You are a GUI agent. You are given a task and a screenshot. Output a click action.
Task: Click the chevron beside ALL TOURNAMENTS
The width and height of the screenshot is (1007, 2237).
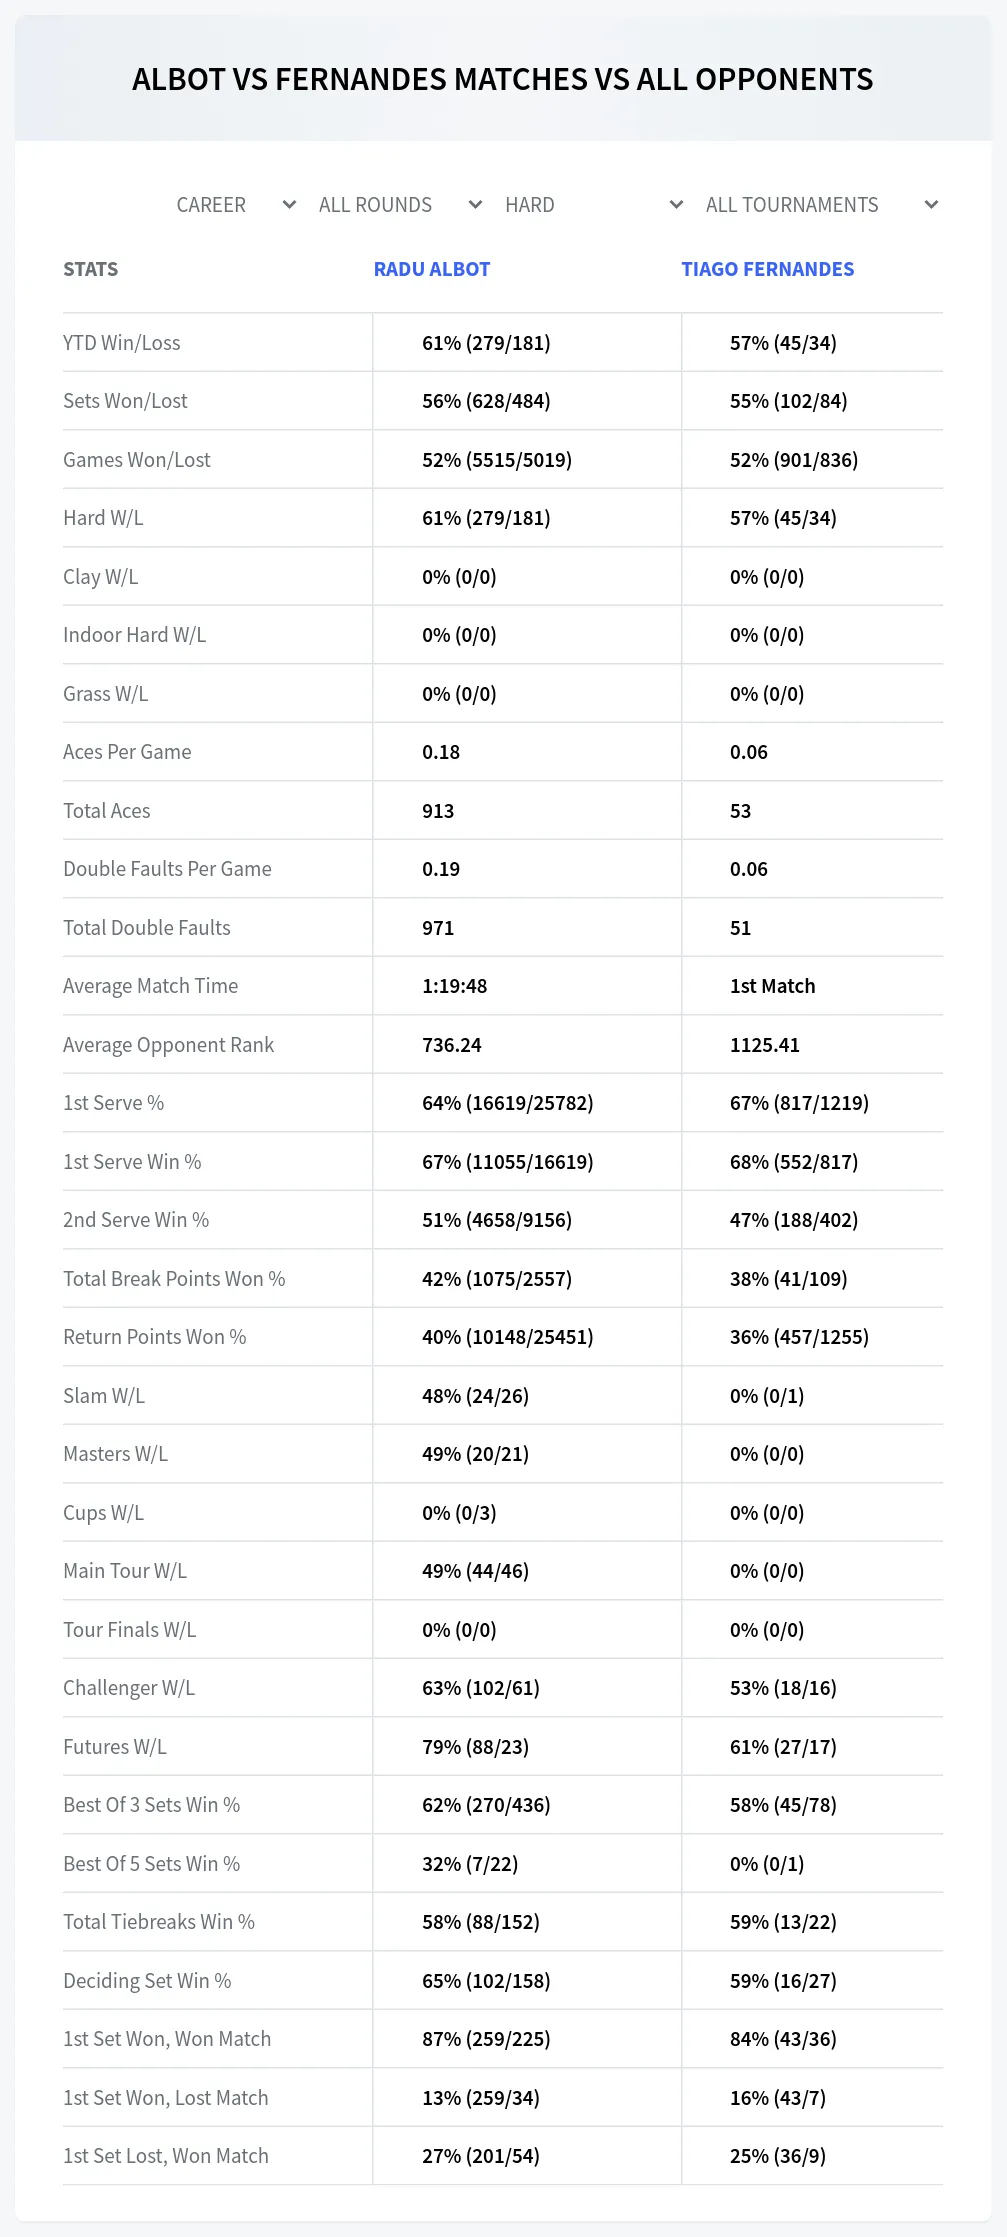pyautogui.click(x=931, y=205)
